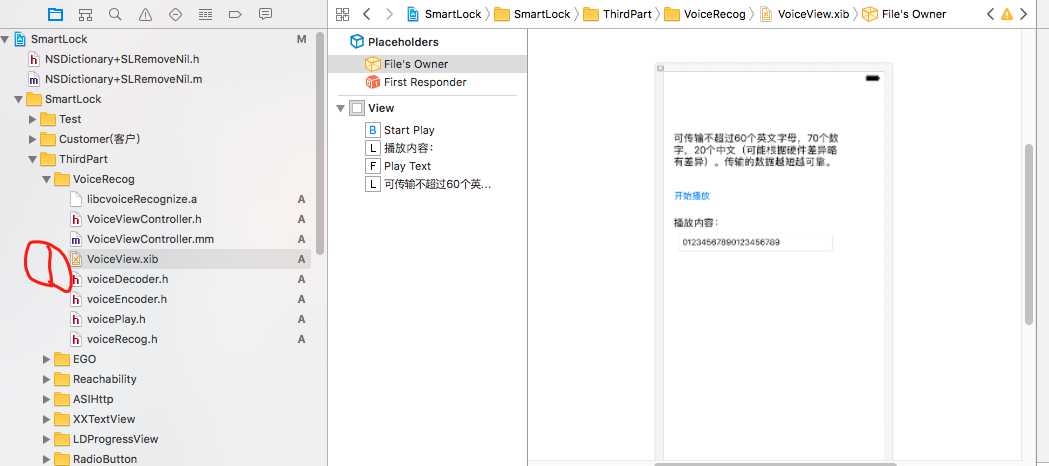Image resolution: width=1049 pixels, height=466 pixels.
Task: Select the 播放内容: label on canvas
Action: click(696, 223)
